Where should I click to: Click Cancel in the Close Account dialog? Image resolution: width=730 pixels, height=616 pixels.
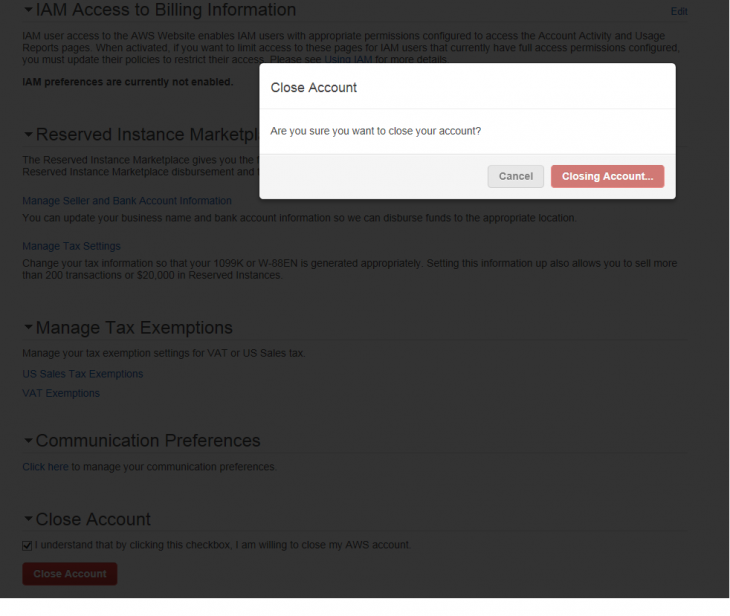tap(515, 176)
